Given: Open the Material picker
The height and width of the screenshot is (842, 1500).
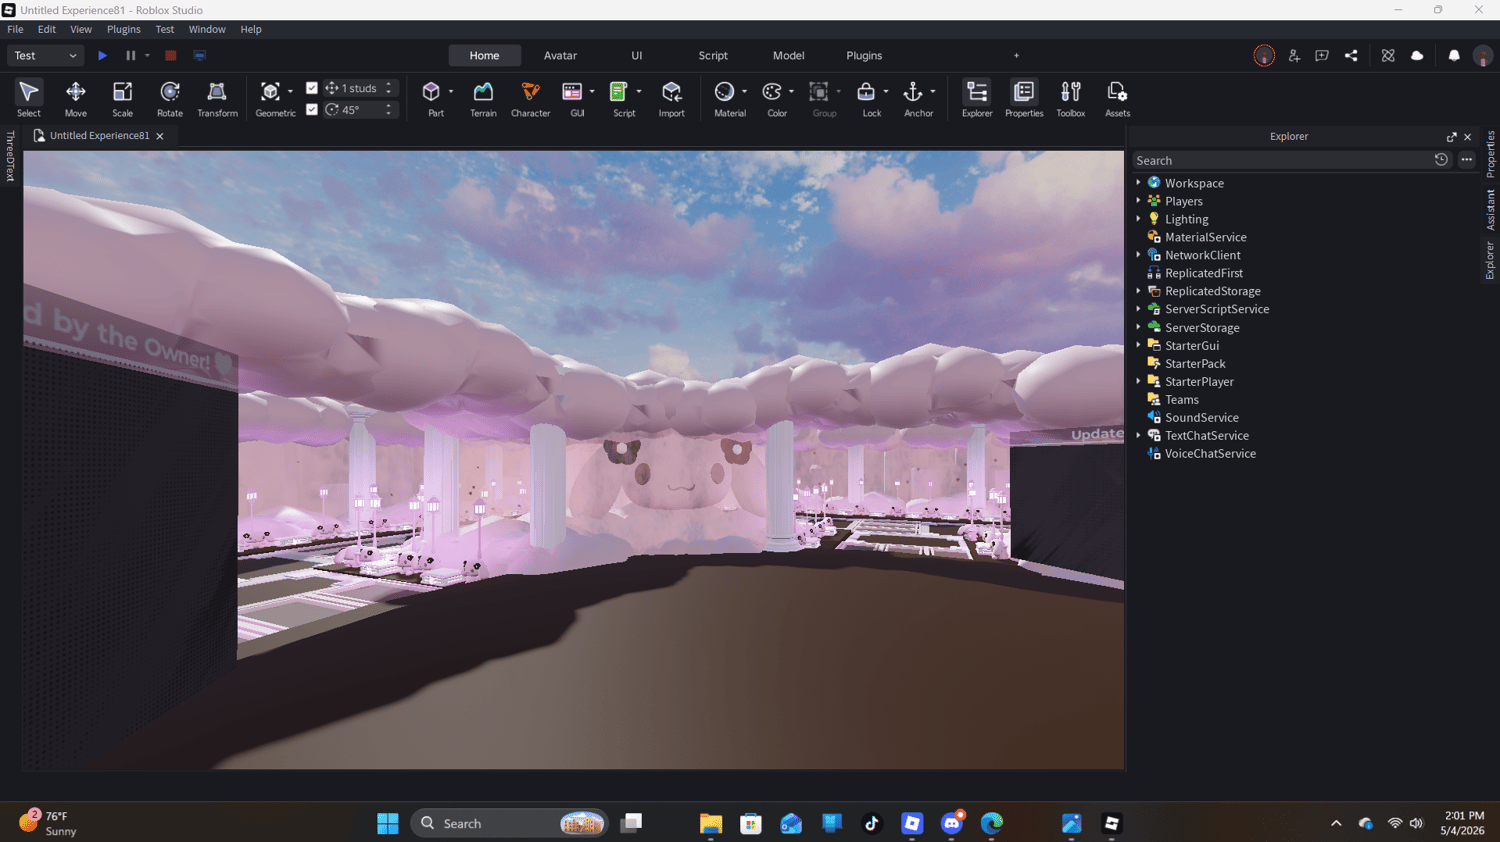Looking at the screenshot, I should coord(724,92).
